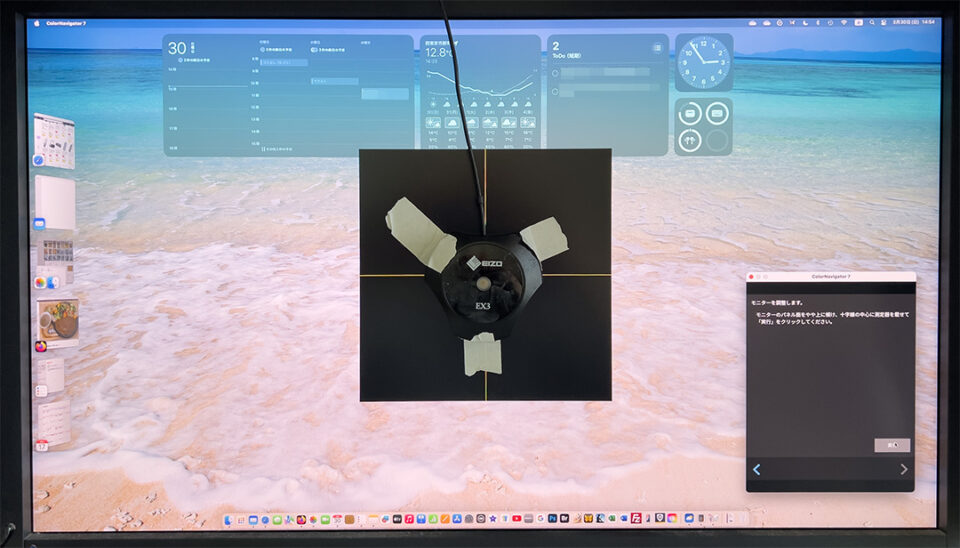This screenshot has height=548, width=960.
Task: Open the weather widget showing 12.8°
Action: tap(480, 95)
